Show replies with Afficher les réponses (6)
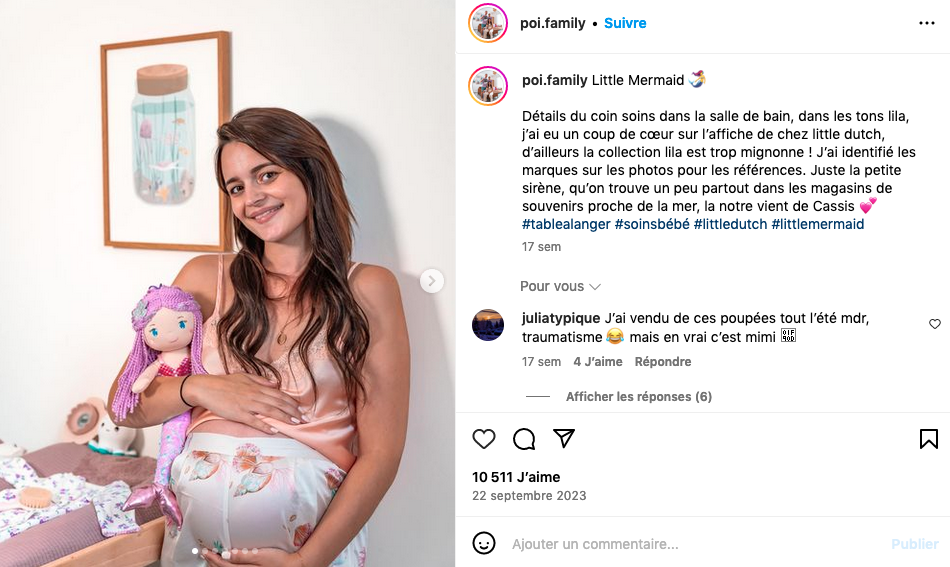The width and height of the screenshot is (950, 567). [x=638, y=397]
